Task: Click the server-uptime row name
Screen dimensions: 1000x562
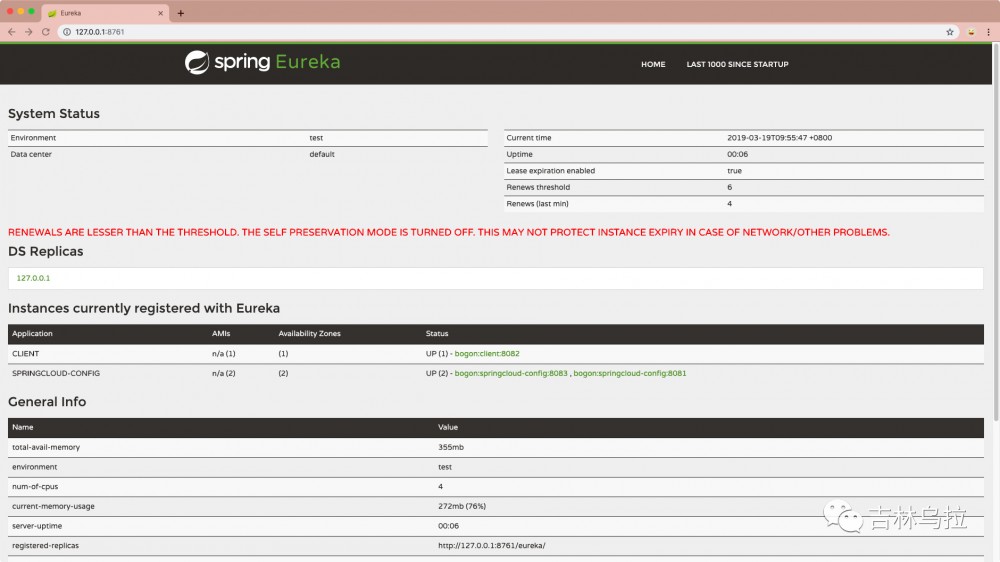Action: [x=37, y=526]
